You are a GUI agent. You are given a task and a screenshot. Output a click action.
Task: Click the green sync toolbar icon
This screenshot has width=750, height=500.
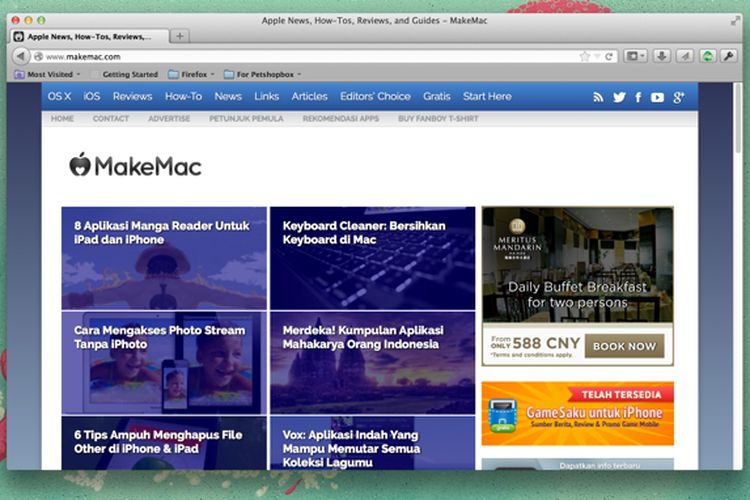[x=708, y=56]
